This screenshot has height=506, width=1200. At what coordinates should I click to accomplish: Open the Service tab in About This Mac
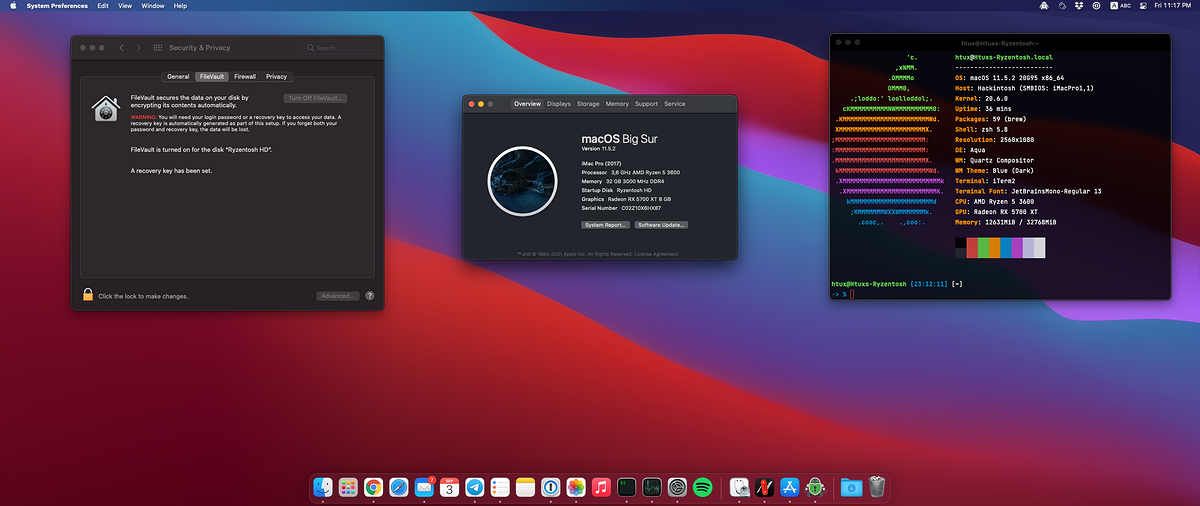675,104
